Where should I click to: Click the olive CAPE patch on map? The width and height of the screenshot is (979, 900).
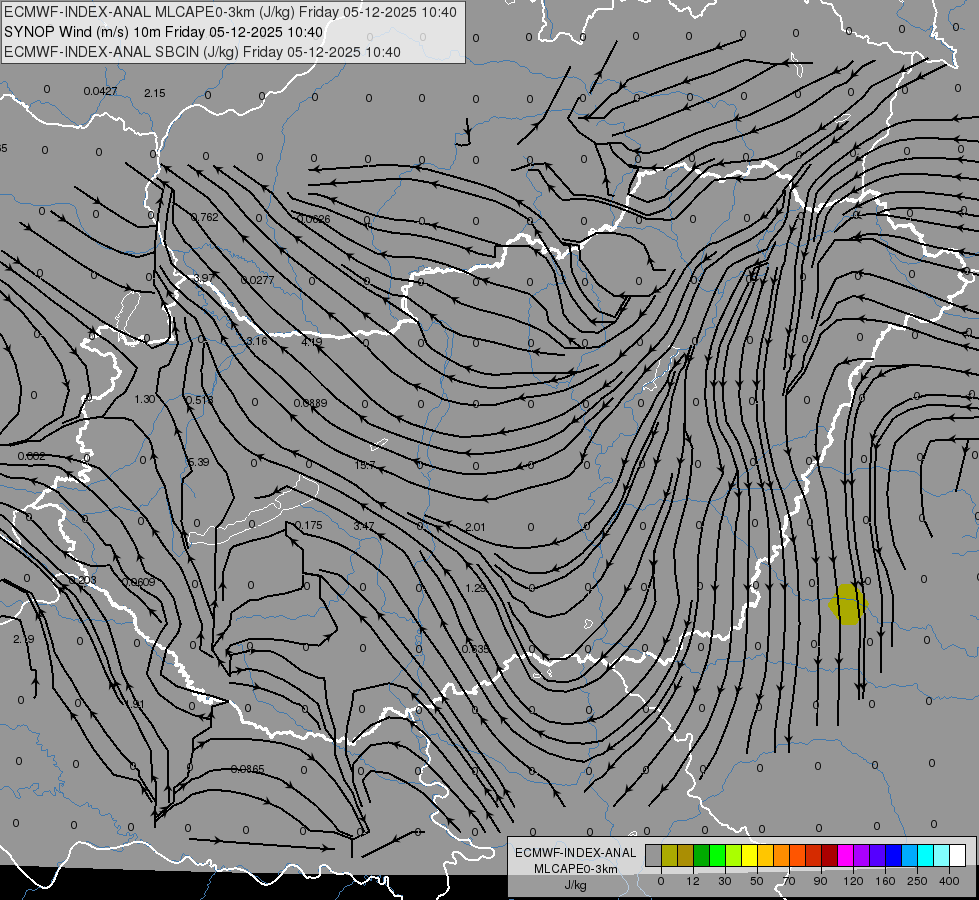click(x=848, y=604)
